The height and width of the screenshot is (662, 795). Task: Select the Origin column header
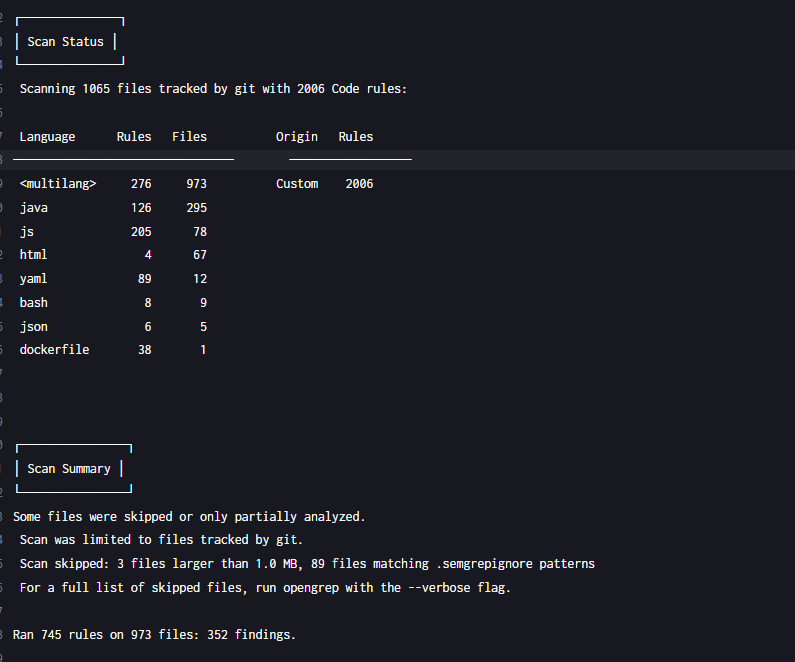click(296, 137)
